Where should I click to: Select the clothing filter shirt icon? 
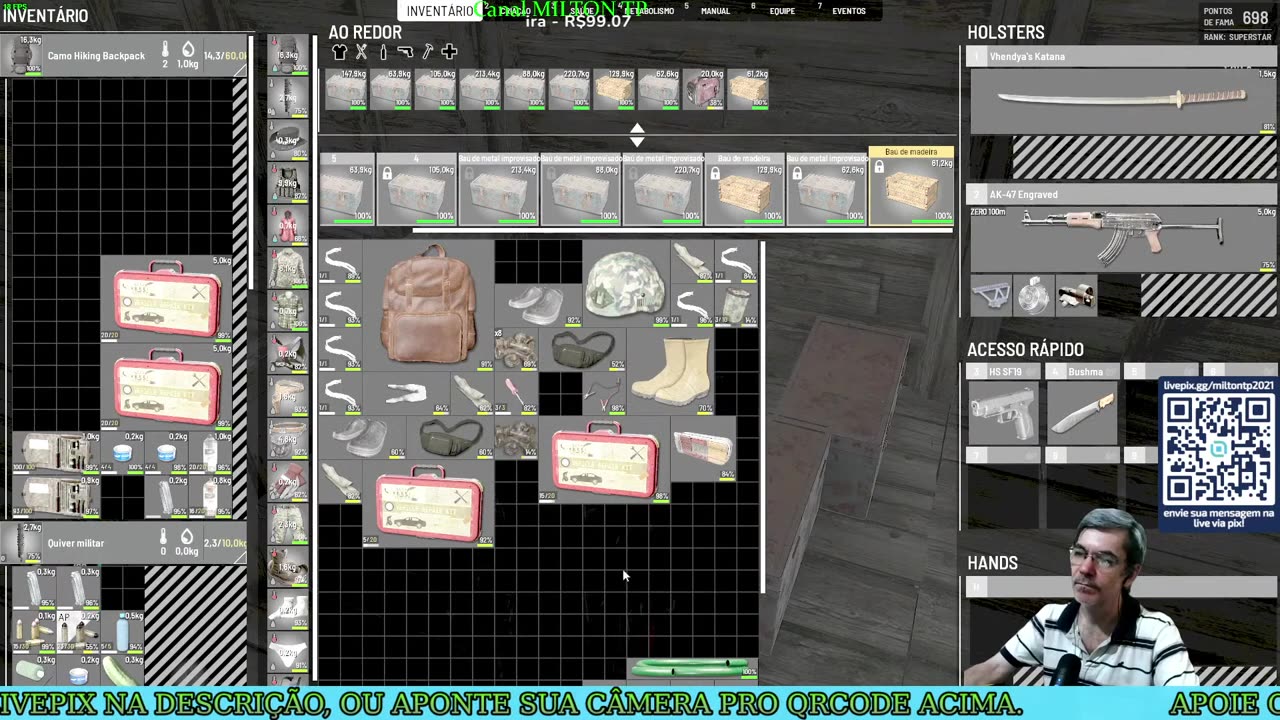[339, 52]
